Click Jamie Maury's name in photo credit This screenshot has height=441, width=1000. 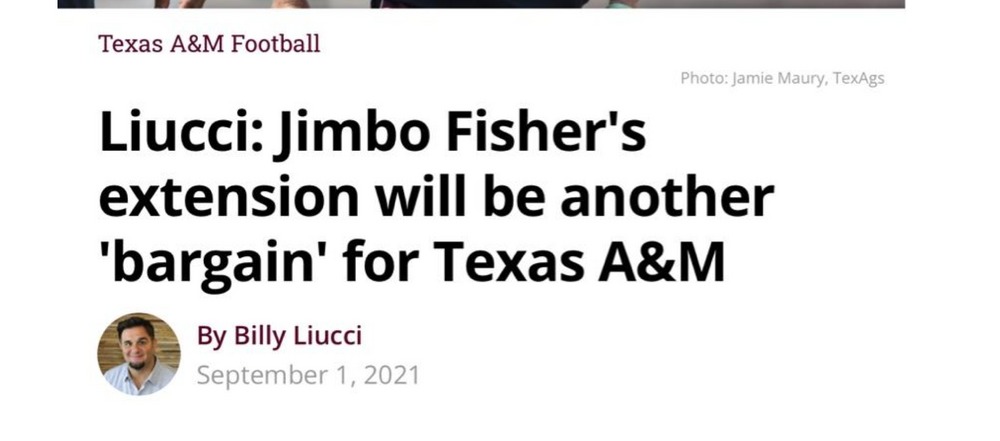779,78
